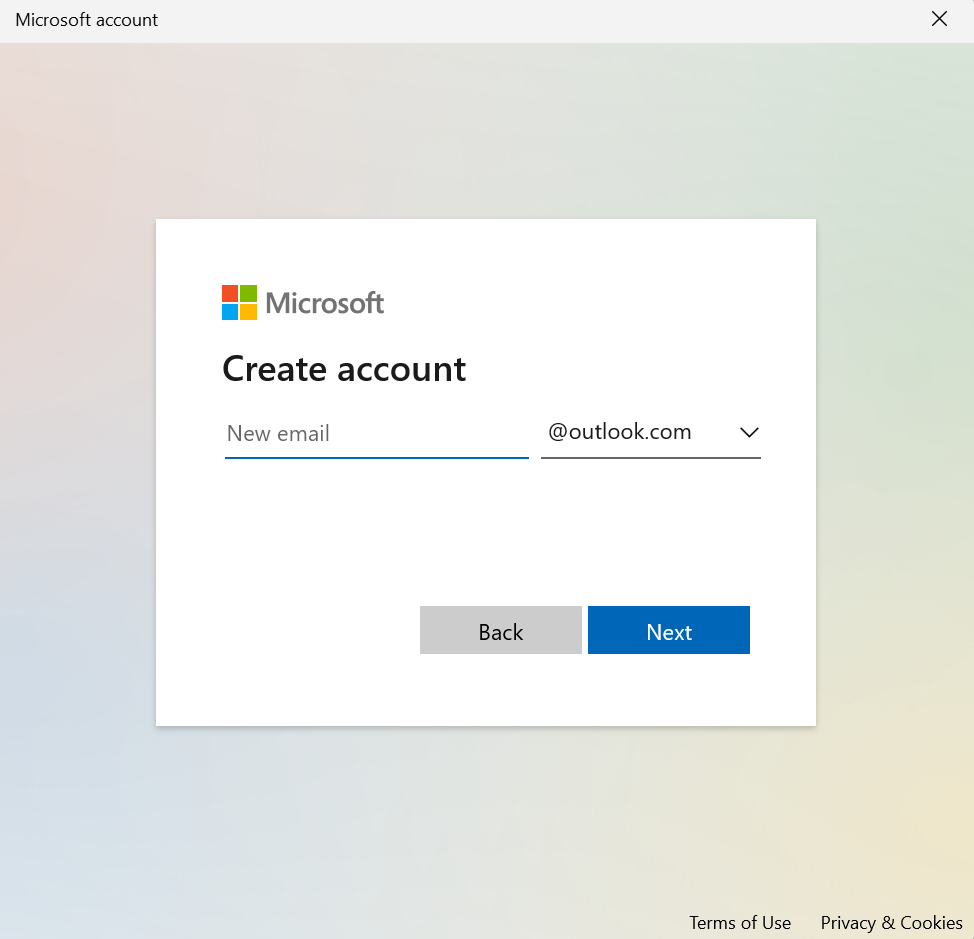This screenshot has width=974, height=939.
Task: Close the Microsoft account window
Action: point(939,19)
